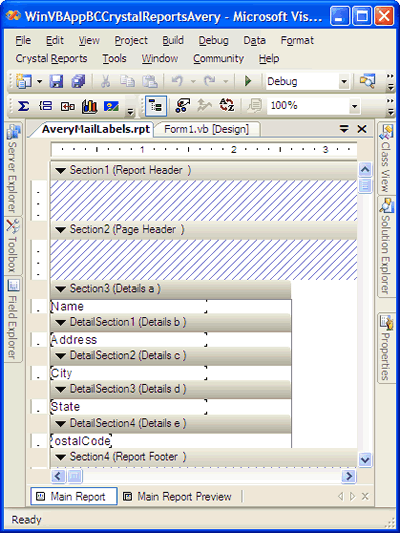Click the Insert Subreport icon

click(68, 106)
